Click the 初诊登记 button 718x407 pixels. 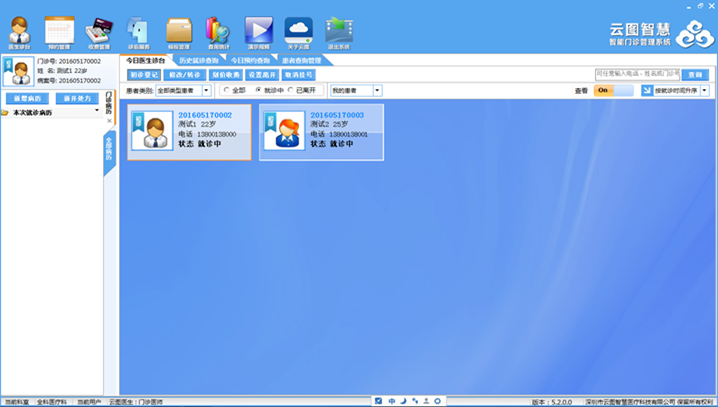(143, 75)
